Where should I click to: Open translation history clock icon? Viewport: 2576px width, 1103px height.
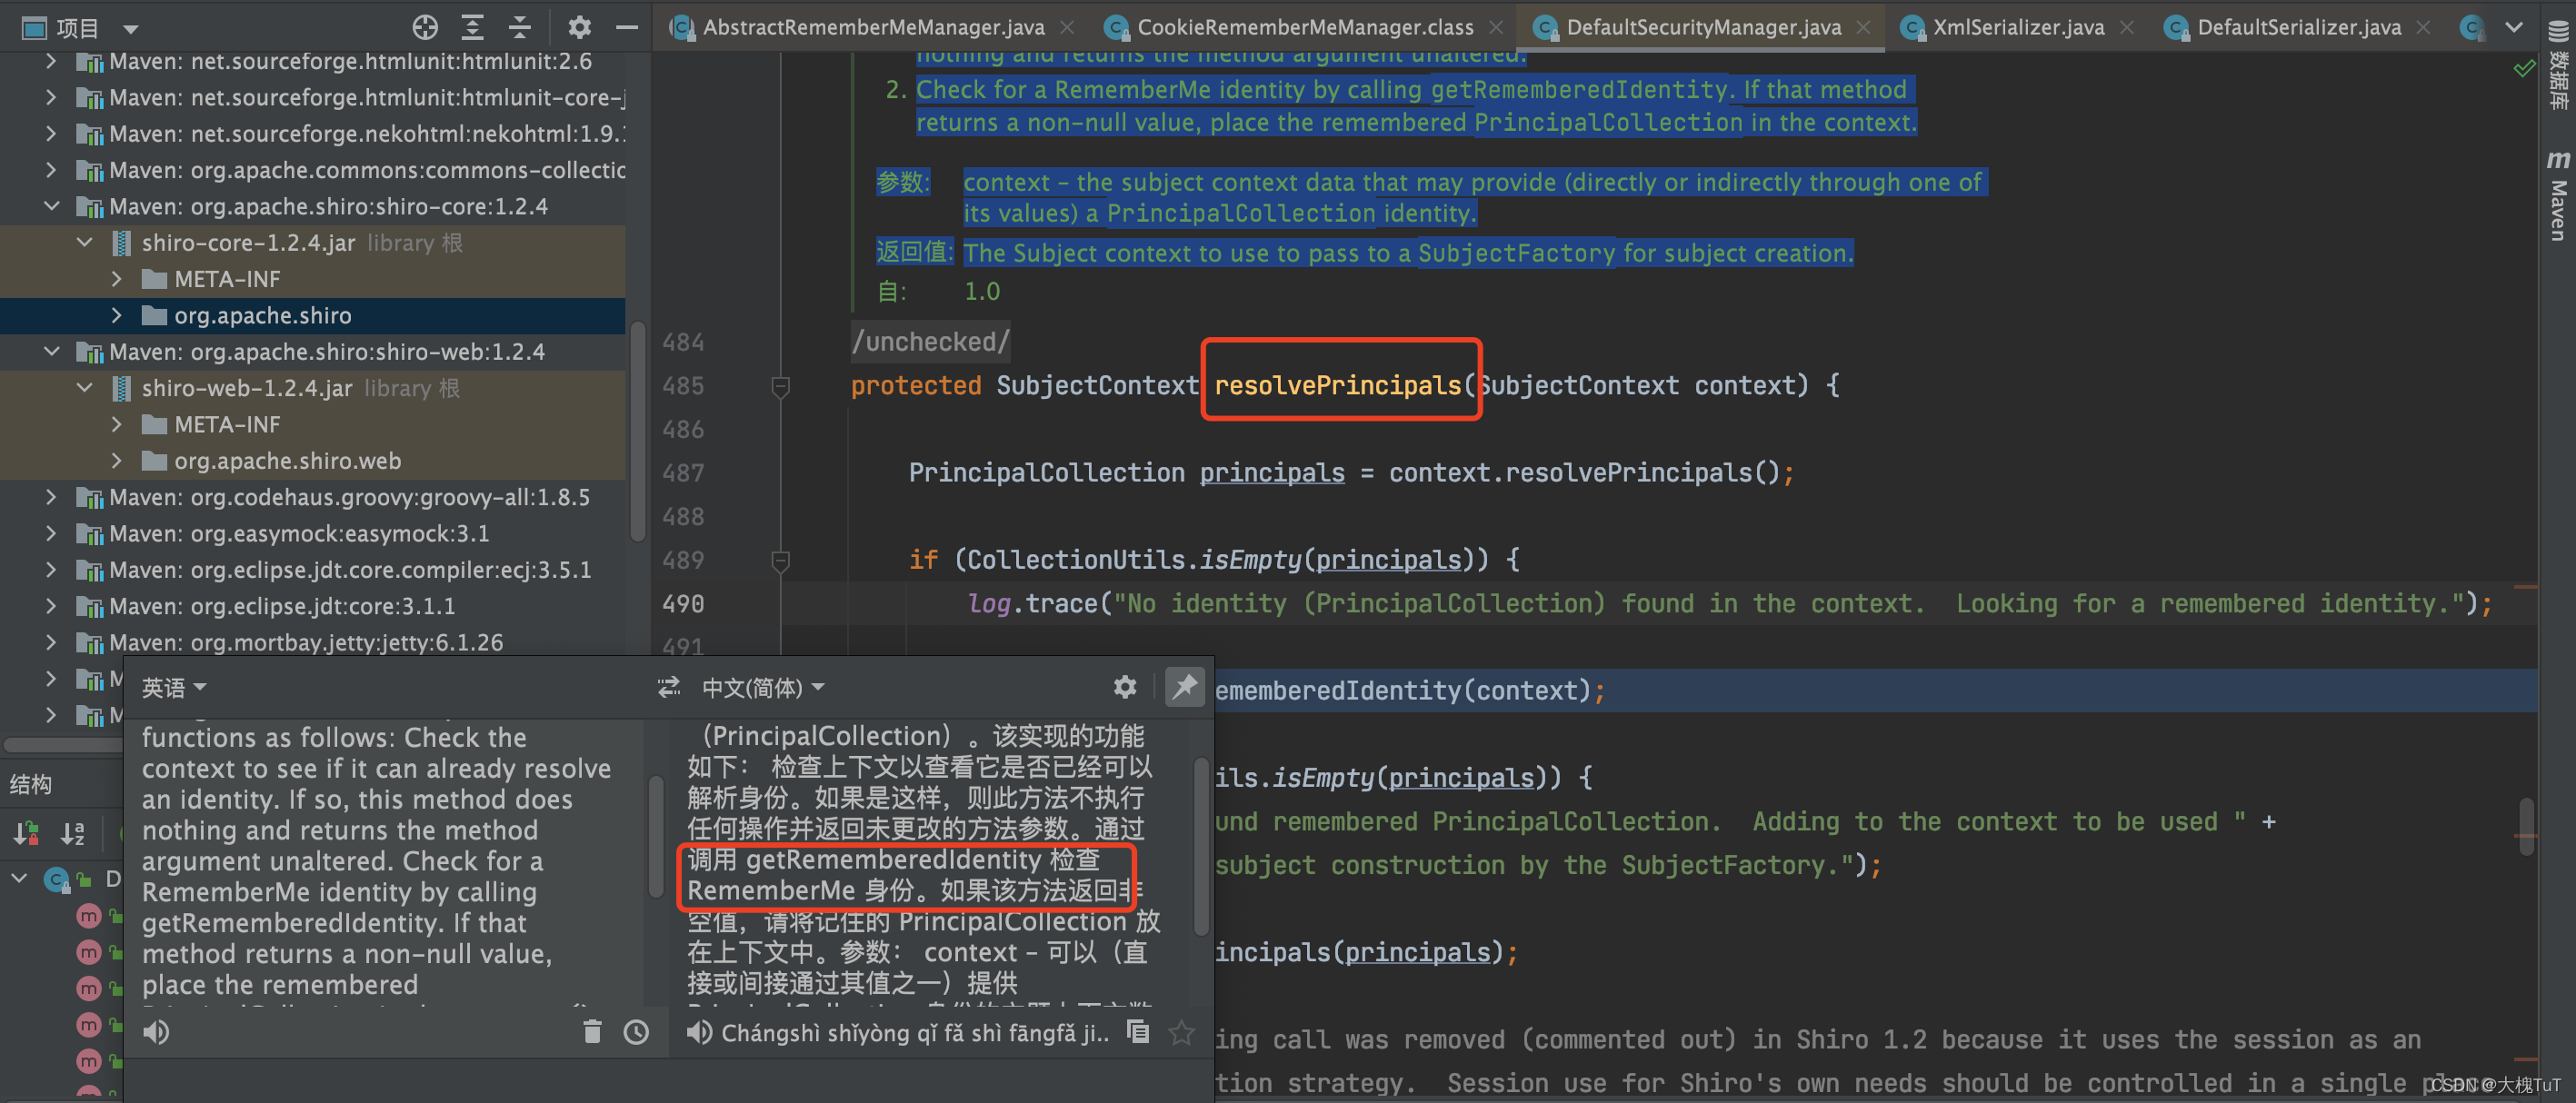tap(636, 1031)
